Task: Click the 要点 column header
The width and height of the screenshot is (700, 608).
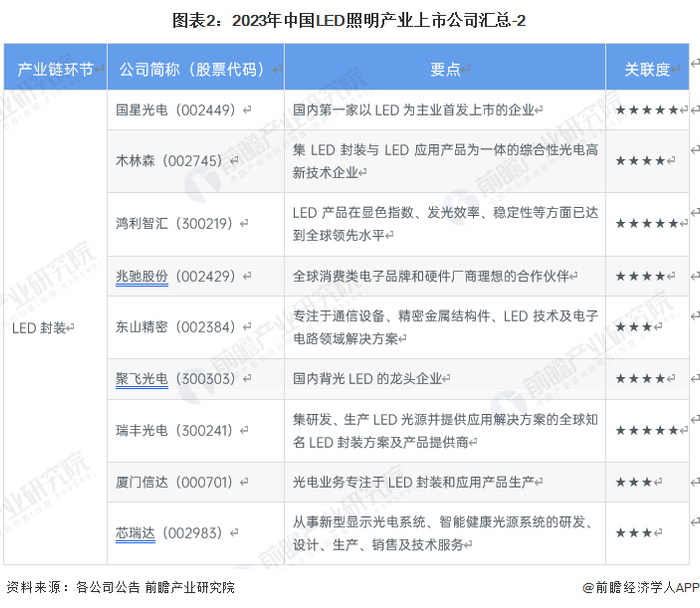Action: tap(445, 67)
